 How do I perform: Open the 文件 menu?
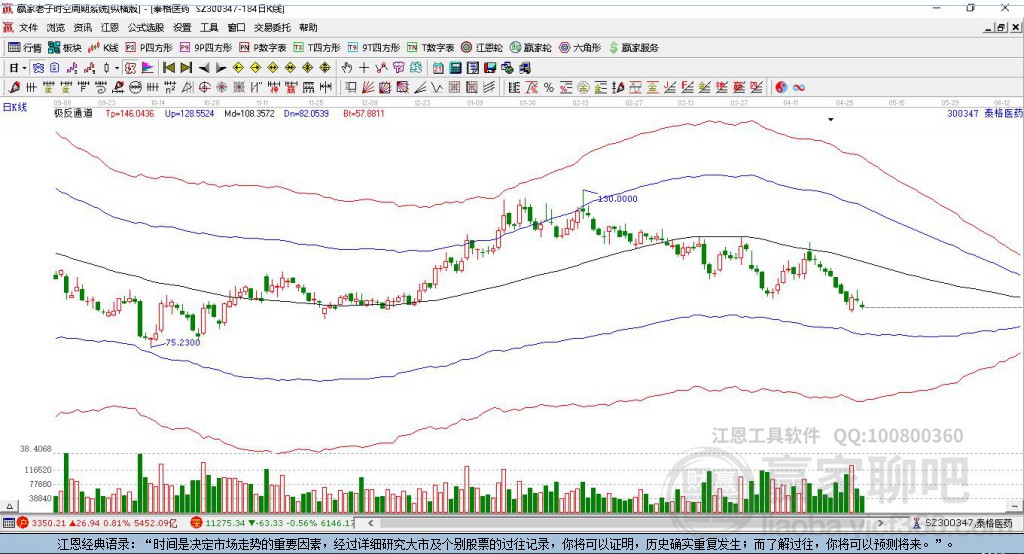point(28,27)
